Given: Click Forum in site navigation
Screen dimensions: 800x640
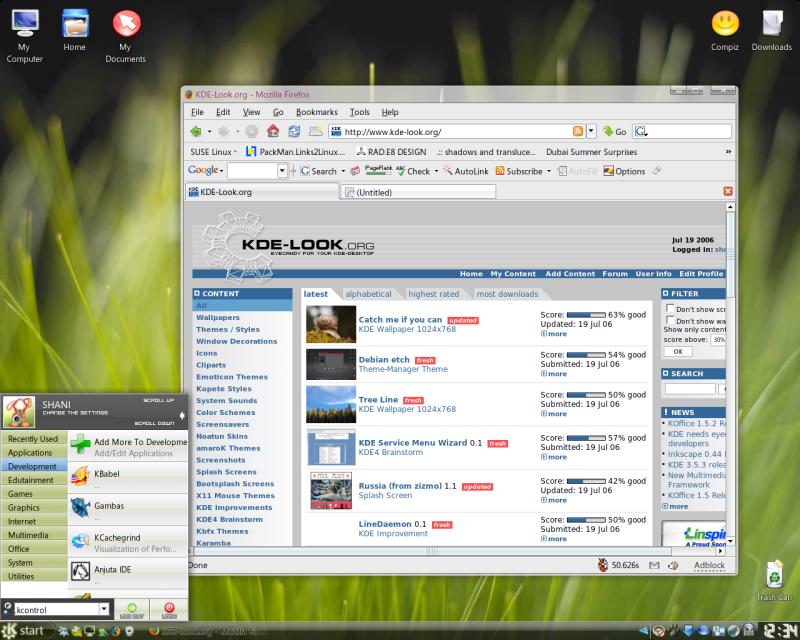Looking at the screenshot, I should [615, 274].
